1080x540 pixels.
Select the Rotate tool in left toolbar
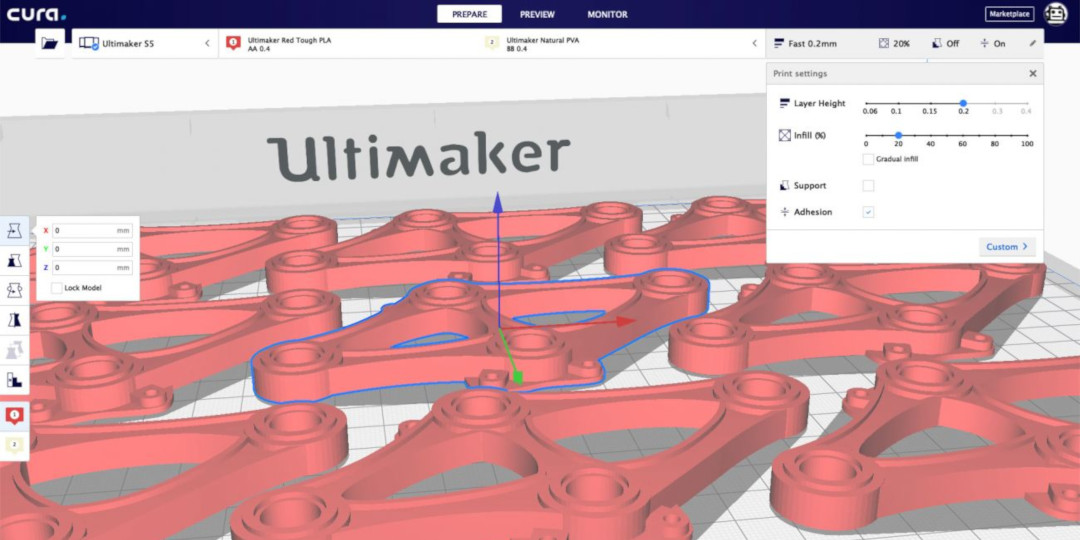click(14, 290)
